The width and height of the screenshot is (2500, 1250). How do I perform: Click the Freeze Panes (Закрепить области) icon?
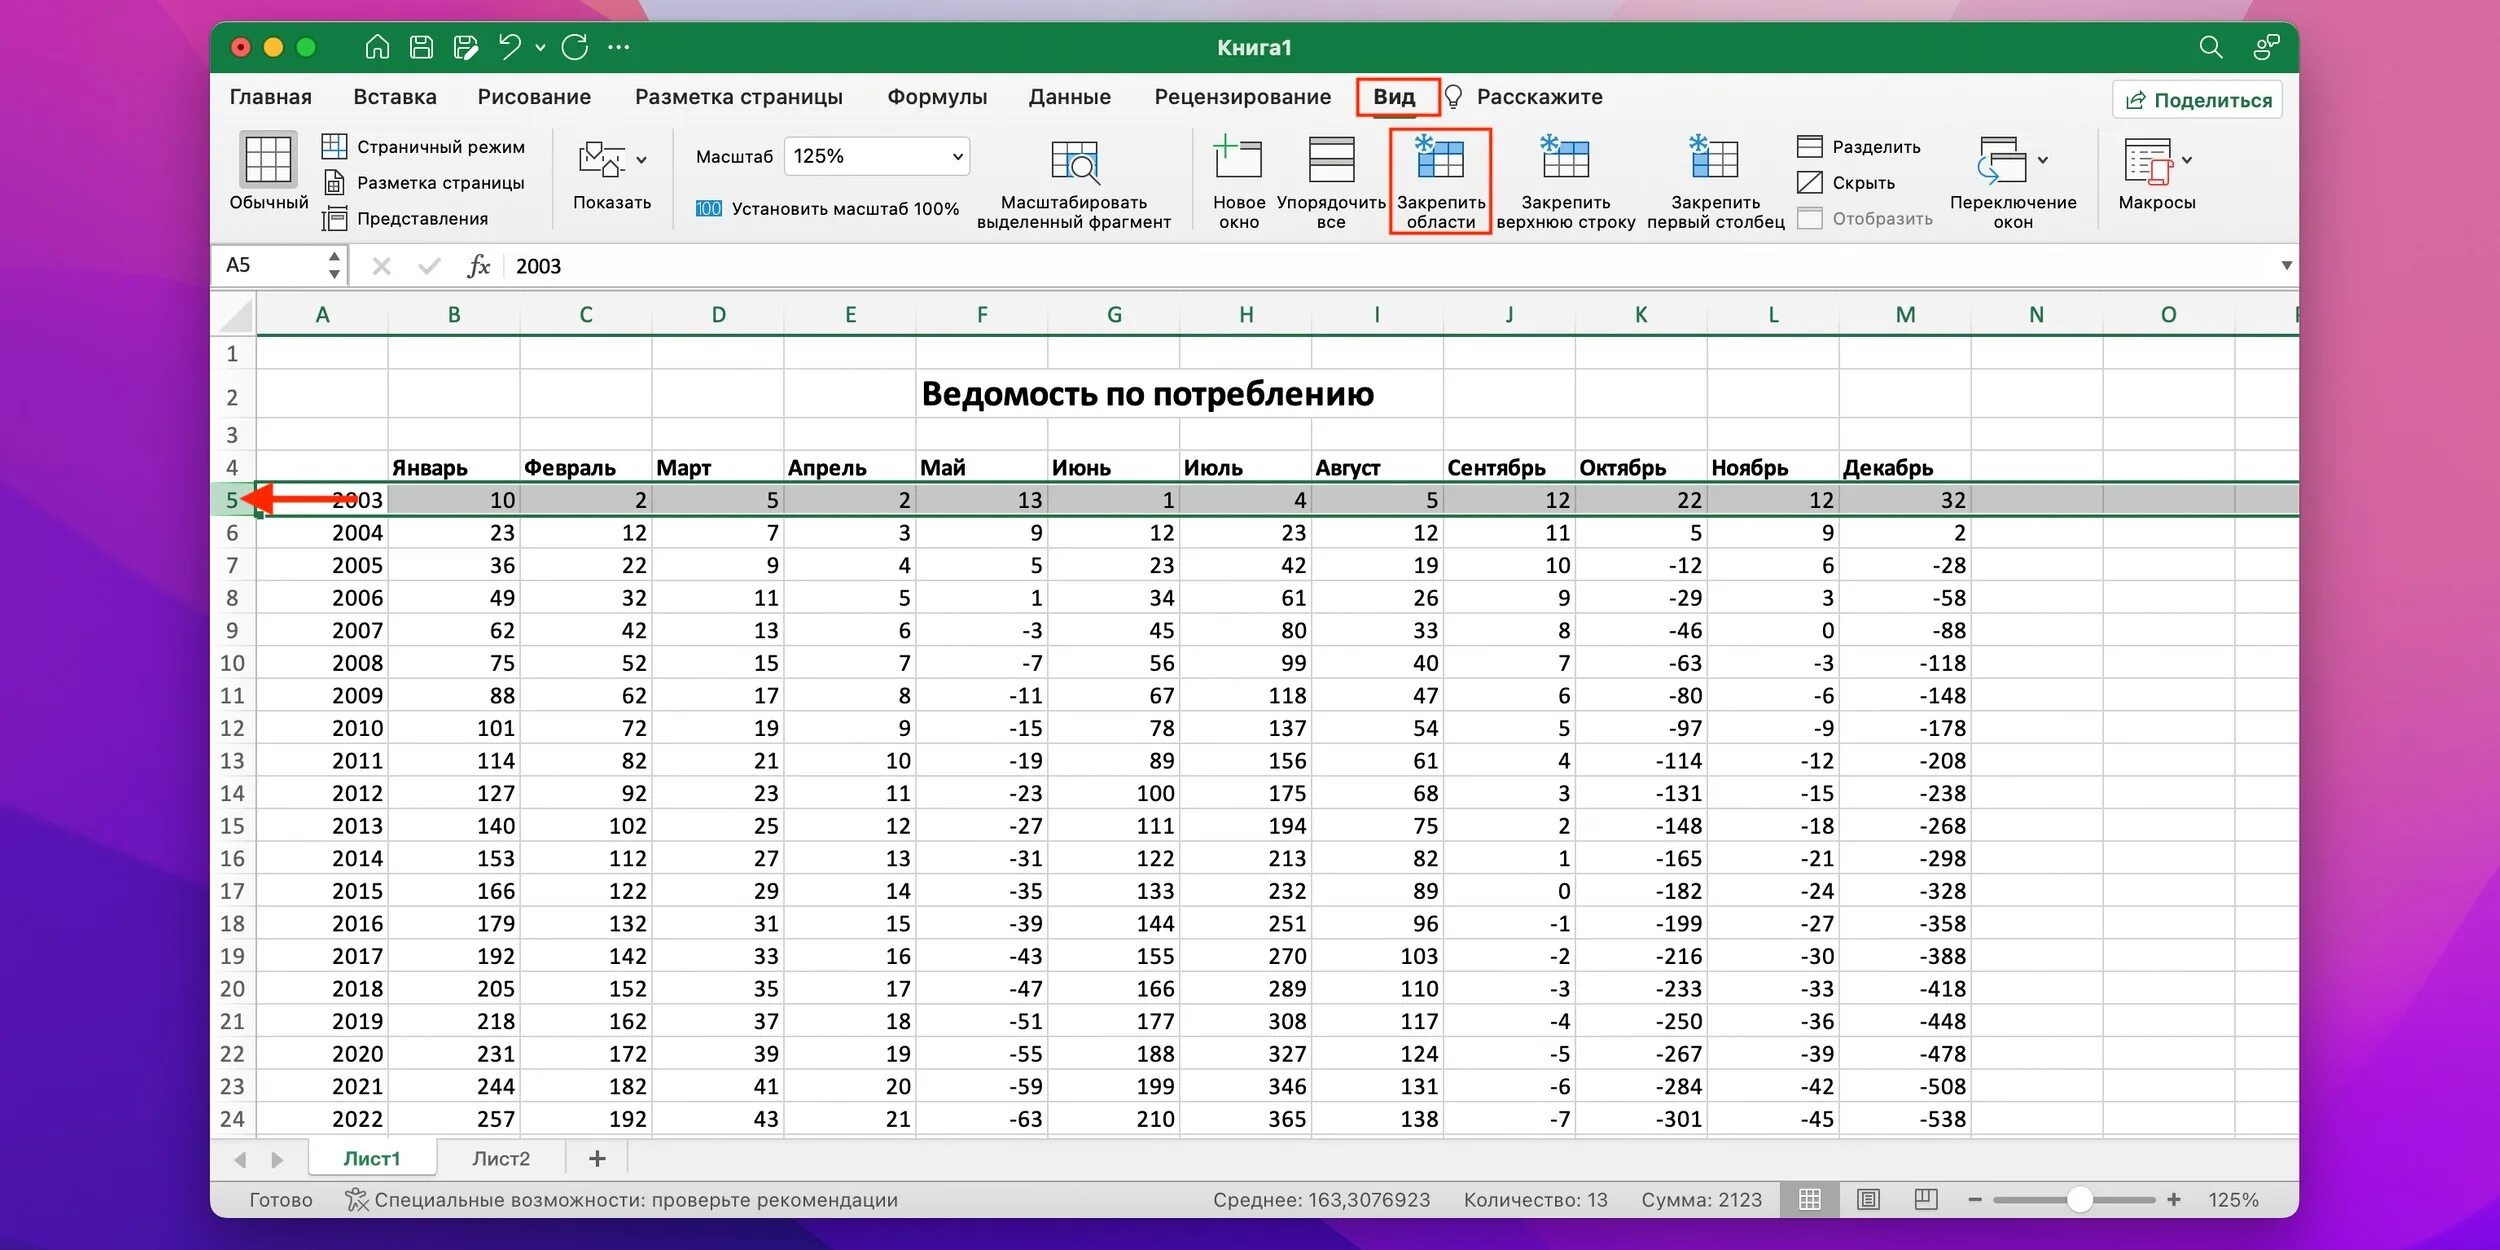[x=1439, y=160]
